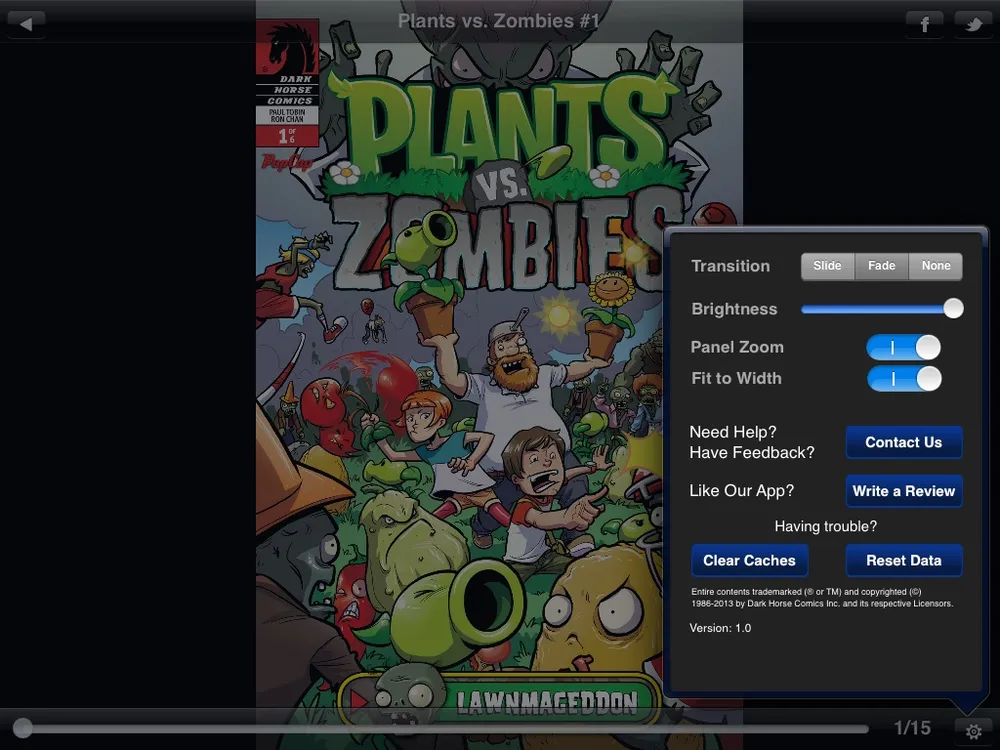The image size is (1000, 750).
Task: Adjust the Brightness slider
Action: [883, 309]
